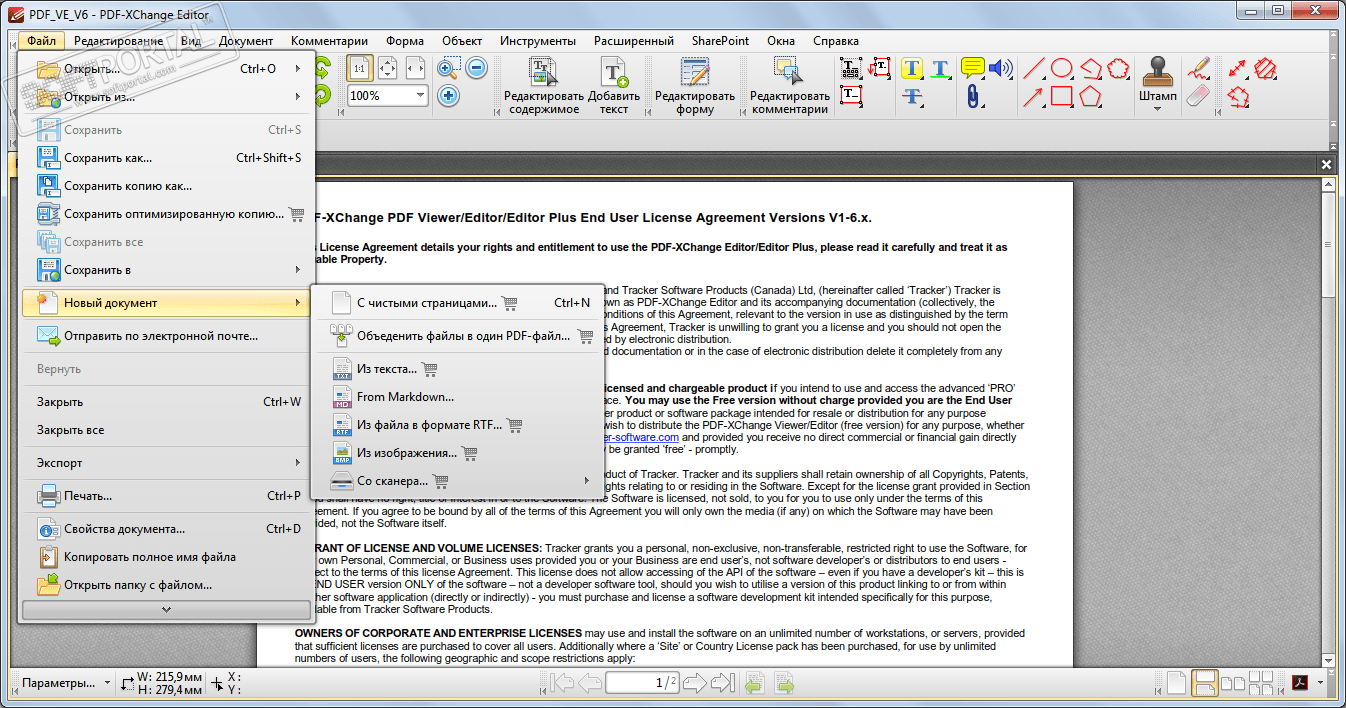This screenshot has width=1346, height=708.
Task: Choose С чистыми страницами... option
Action: (458, 303)
